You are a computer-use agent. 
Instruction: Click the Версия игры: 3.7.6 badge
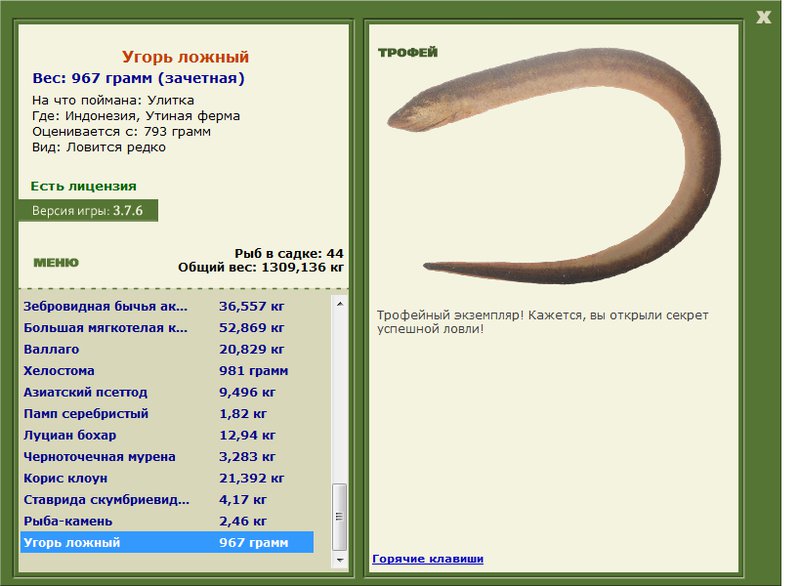(x=88, y=211)
